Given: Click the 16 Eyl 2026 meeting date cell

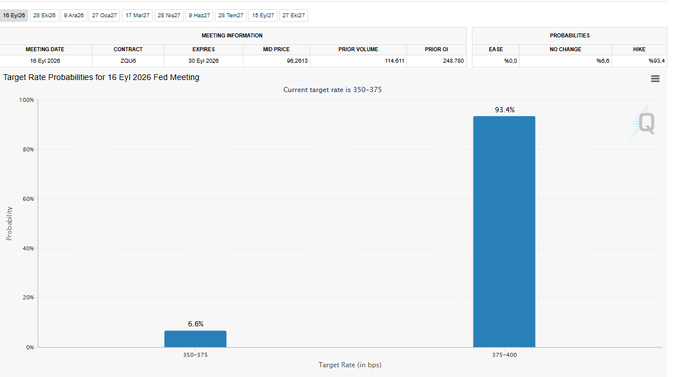Looking at the screenshot, I should (45, 61).
